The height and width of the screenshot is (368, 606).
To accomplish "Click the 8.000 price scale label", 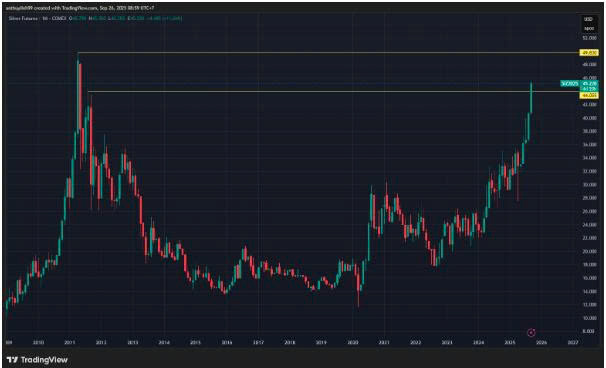I will 589,331.
